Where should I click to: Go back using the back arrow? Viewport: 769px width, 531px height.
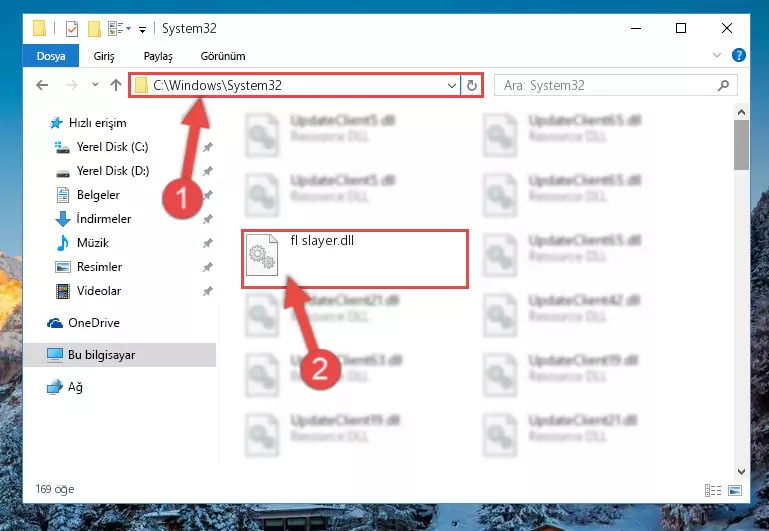pyautogui.click(x=42, y=85)
